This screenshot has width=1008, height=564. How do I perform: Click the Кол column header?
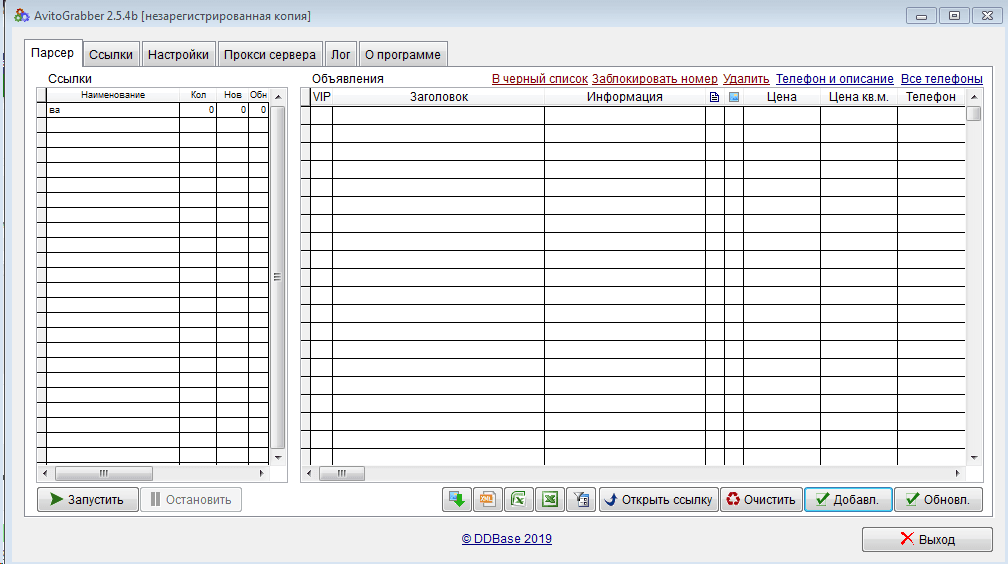pyautogui.click(x=198, y=95)
